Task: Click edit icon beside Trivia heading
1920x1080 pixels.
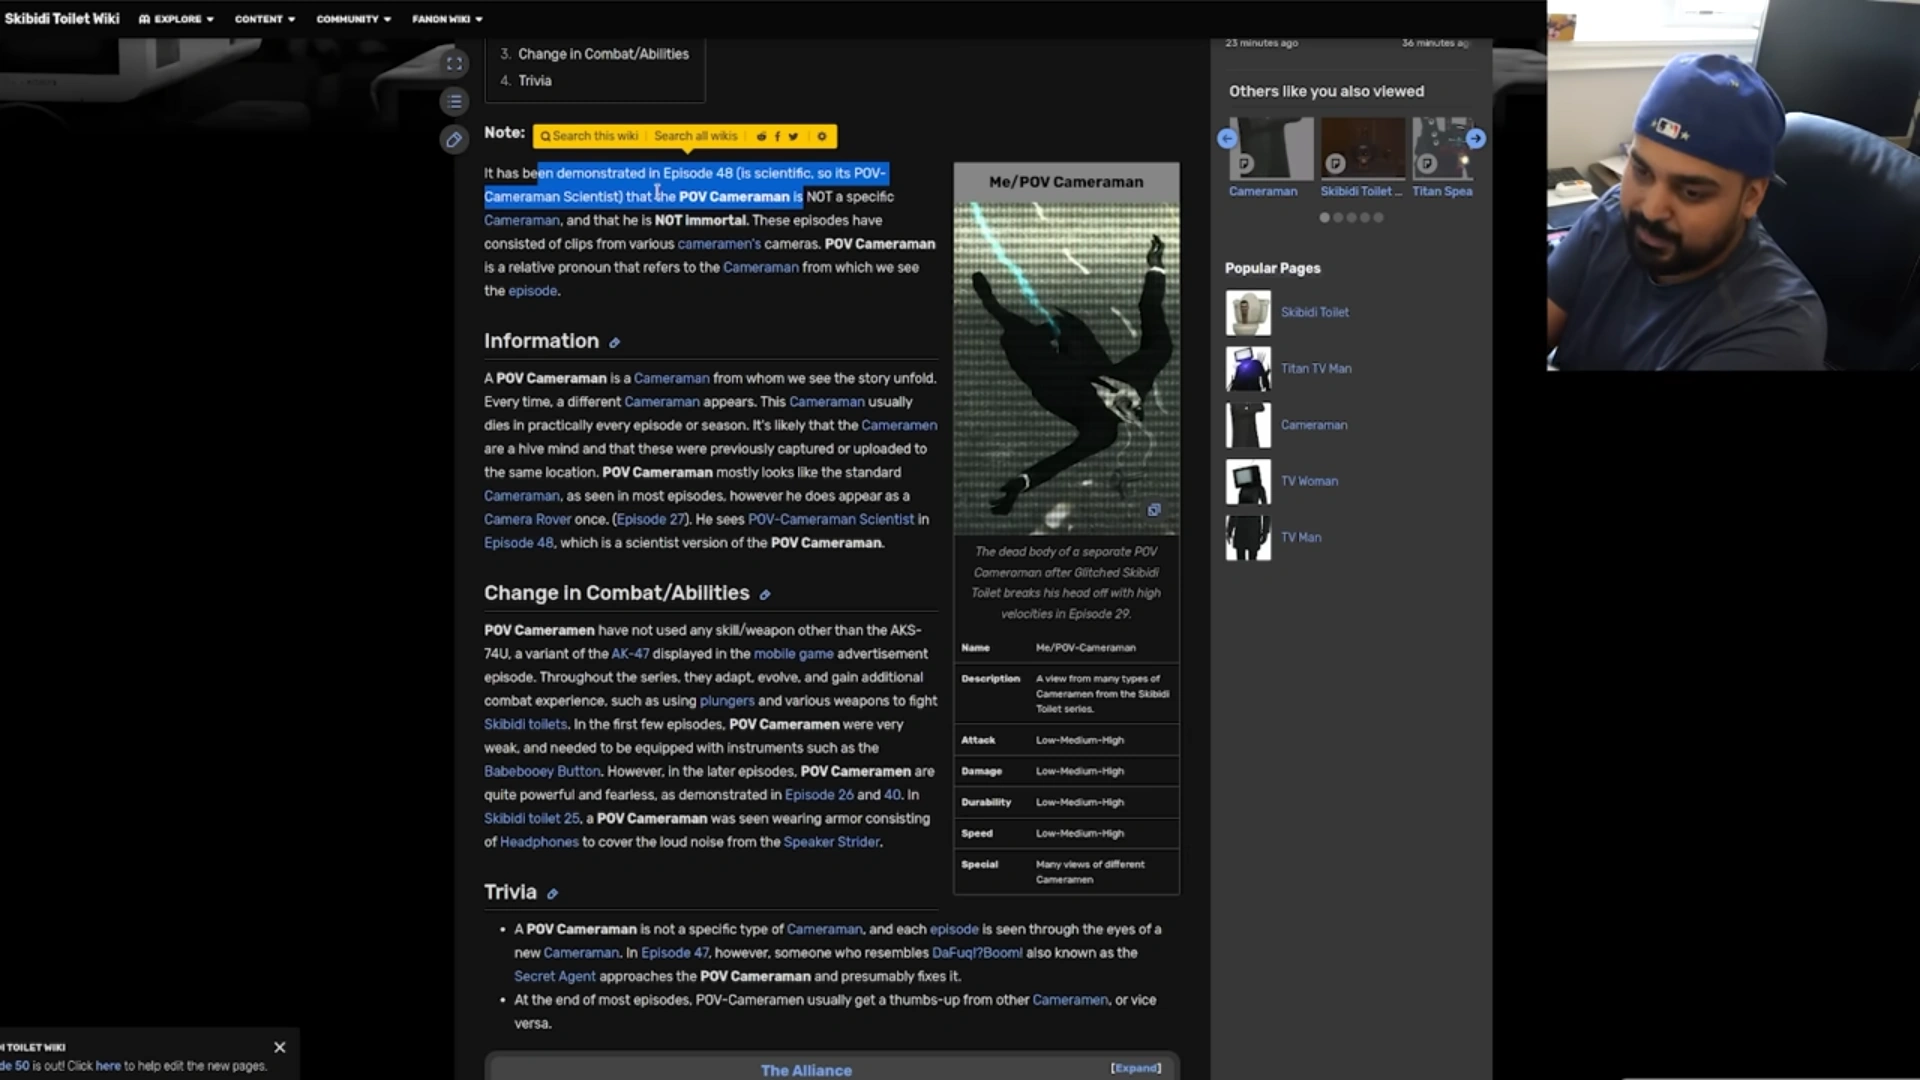Action: point(552,894)
